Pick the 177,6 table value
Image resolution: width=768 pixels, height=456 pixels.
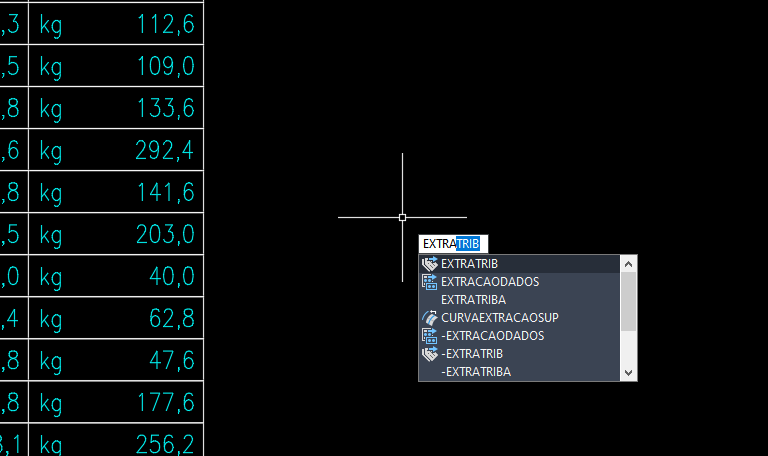click(x=165, y=402)
